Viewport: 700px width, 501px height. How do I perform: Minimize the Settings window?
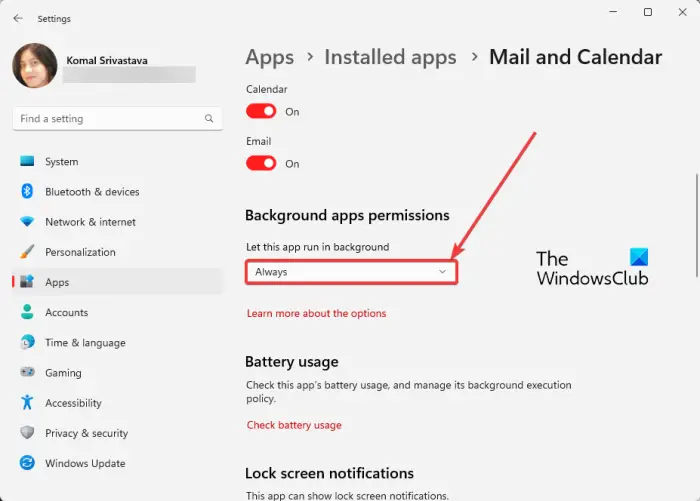pos(613,12)
